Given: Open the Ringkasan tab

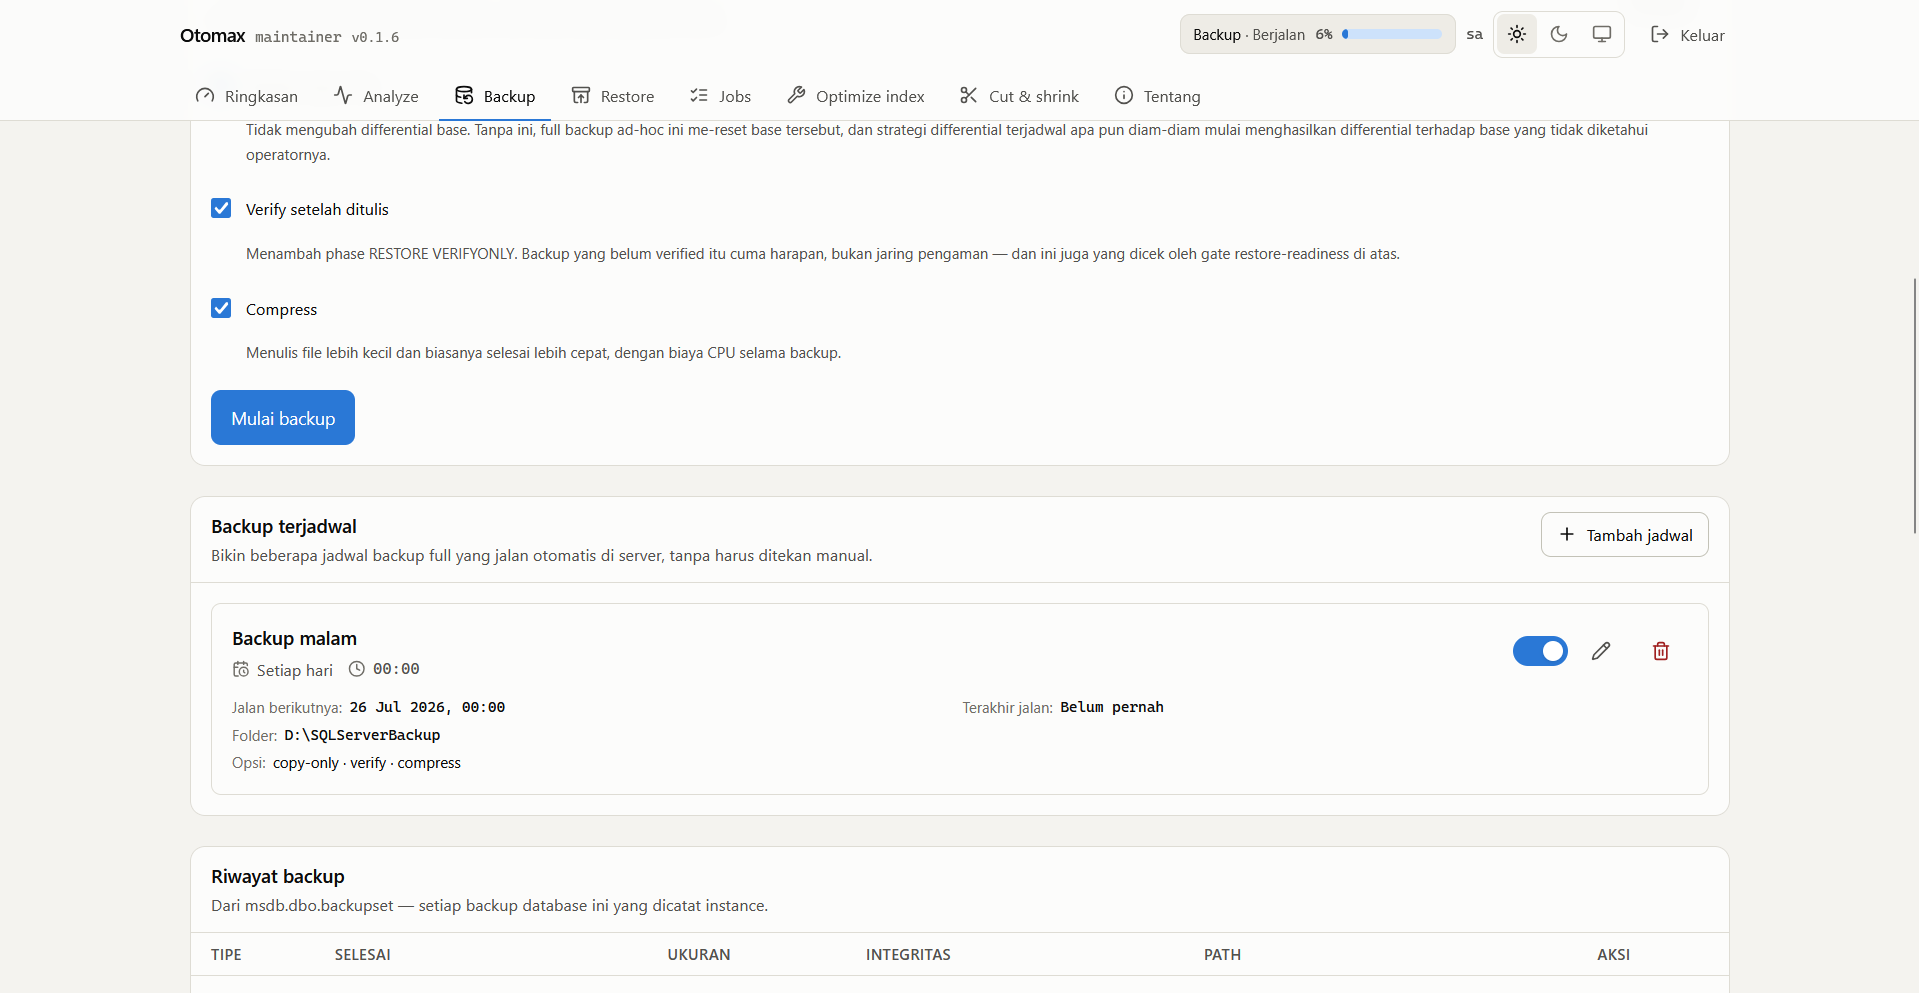Looking at the screenshot, I should pyautogui.click(x=247, y=96).
